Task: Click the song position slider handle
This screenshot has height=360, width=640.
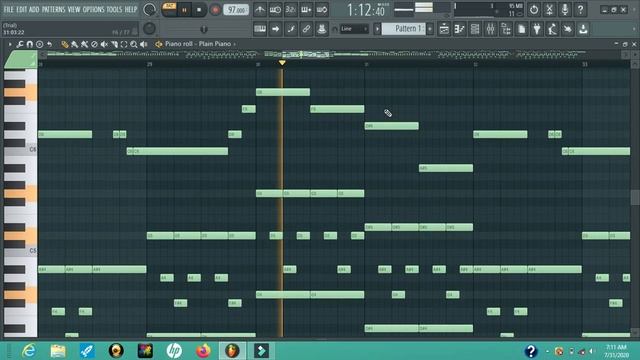Action: 204,29
